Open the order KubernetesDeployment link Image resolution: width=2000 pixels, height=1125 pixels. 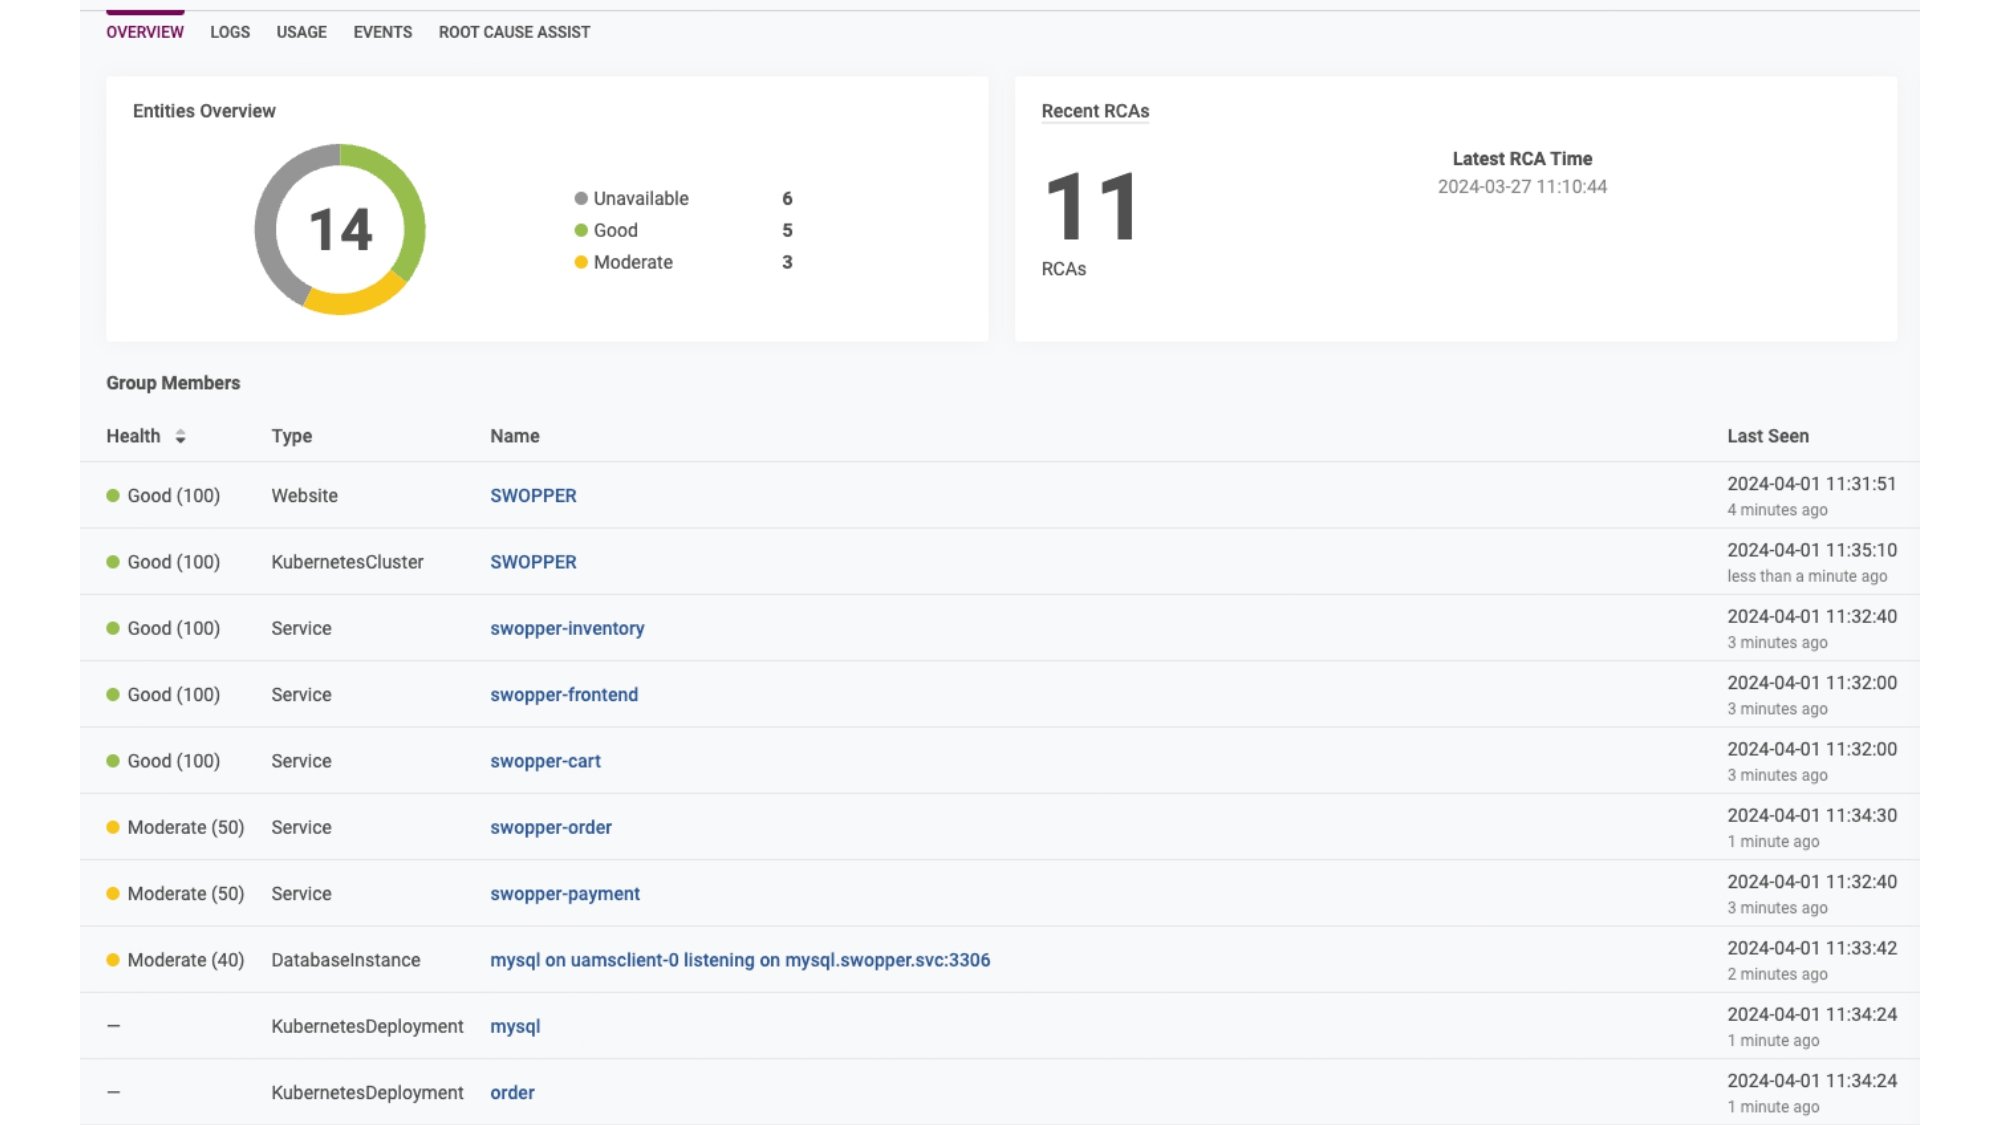point(512,1092)
